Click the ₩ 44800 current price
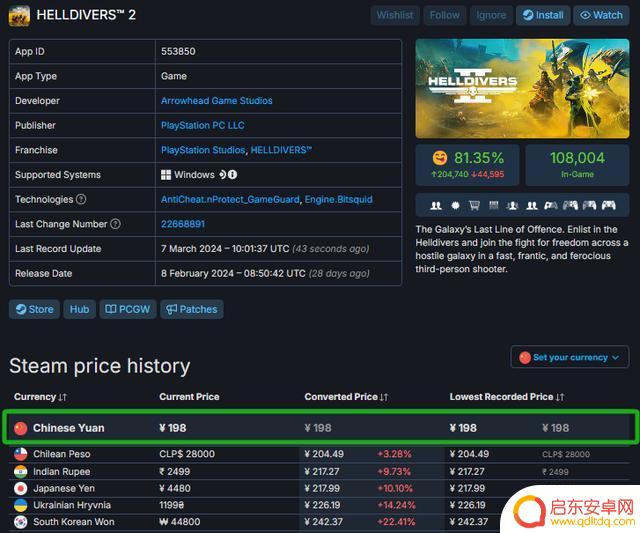 pyautogui.click(x=180, y=522)
